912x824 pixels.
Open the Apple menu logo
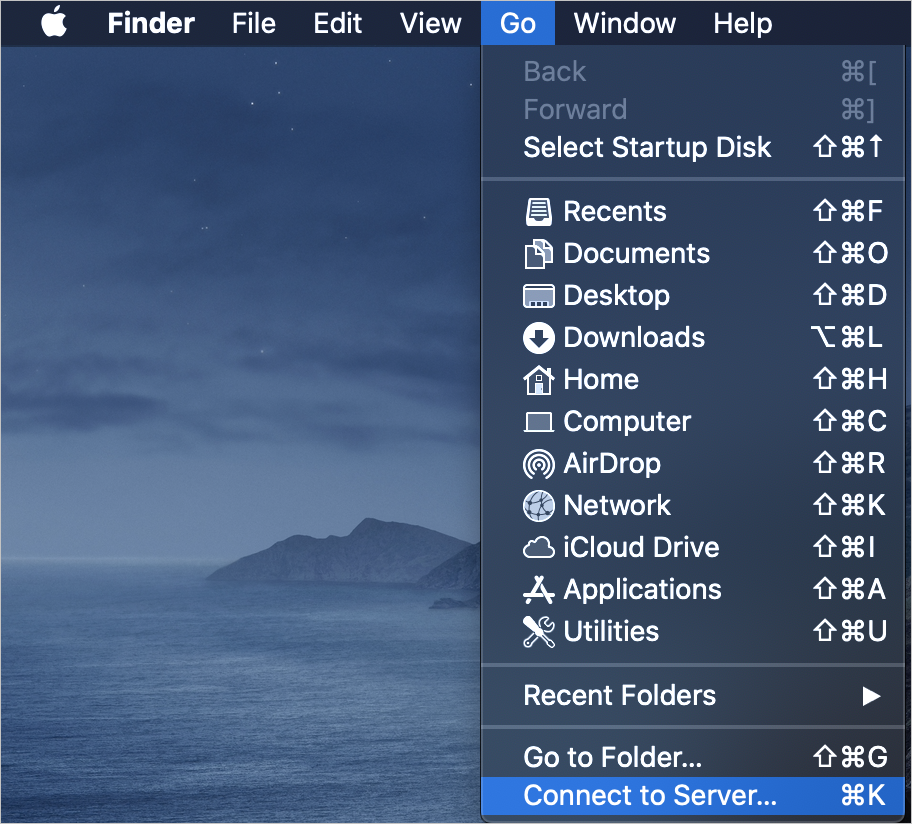click(x=54, y=22)
